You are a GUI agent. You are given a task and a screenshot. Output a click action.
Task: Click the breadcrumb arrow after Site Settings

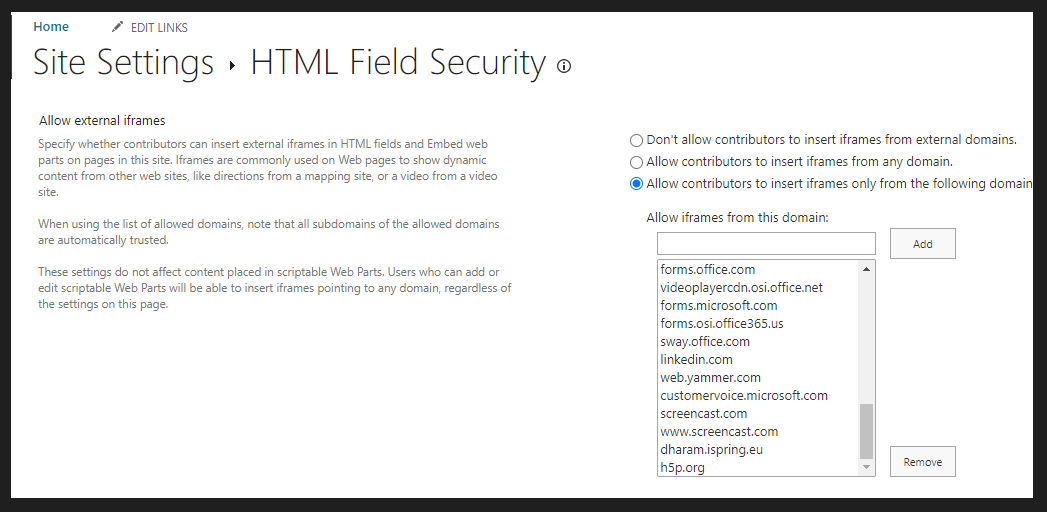[232, 66]
